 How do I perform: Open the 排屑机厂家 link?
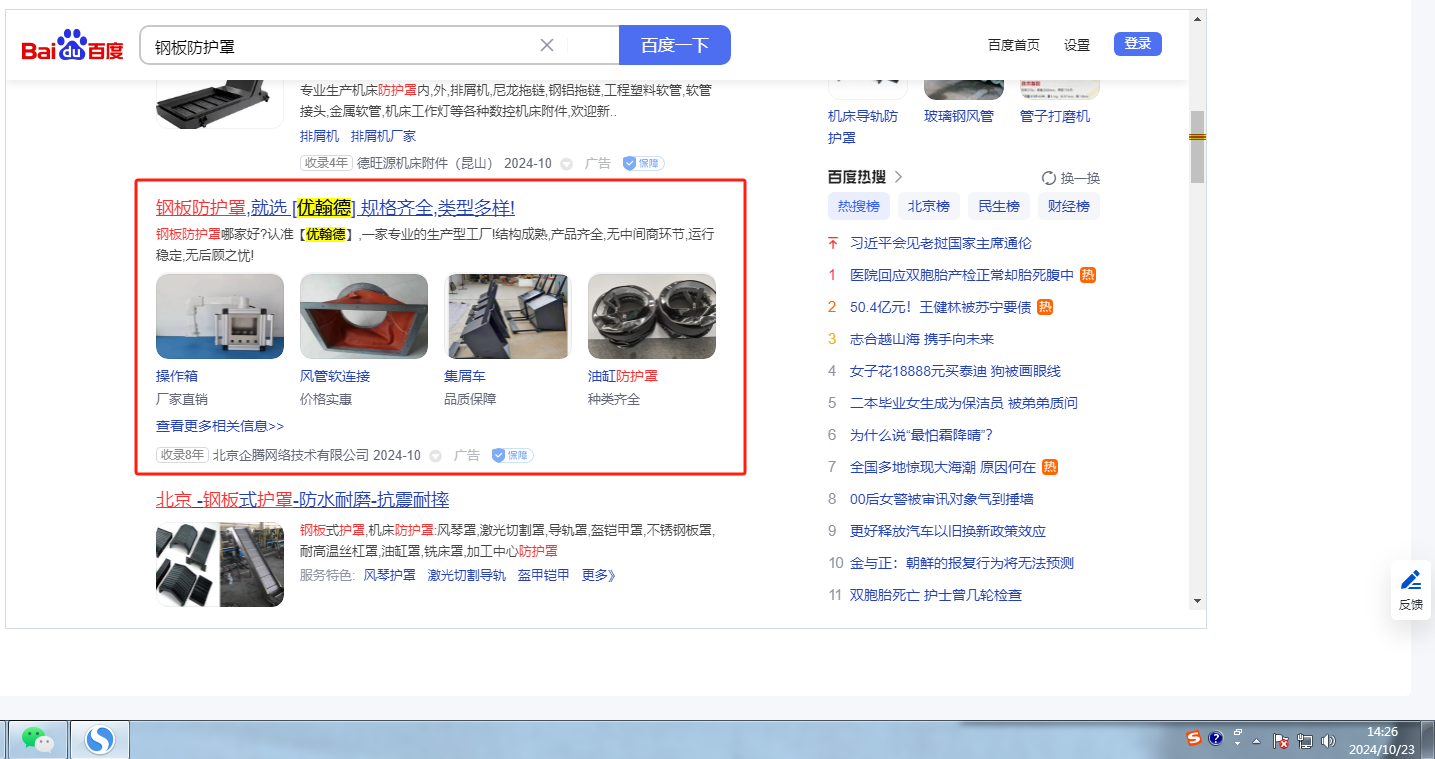[383, 136]
